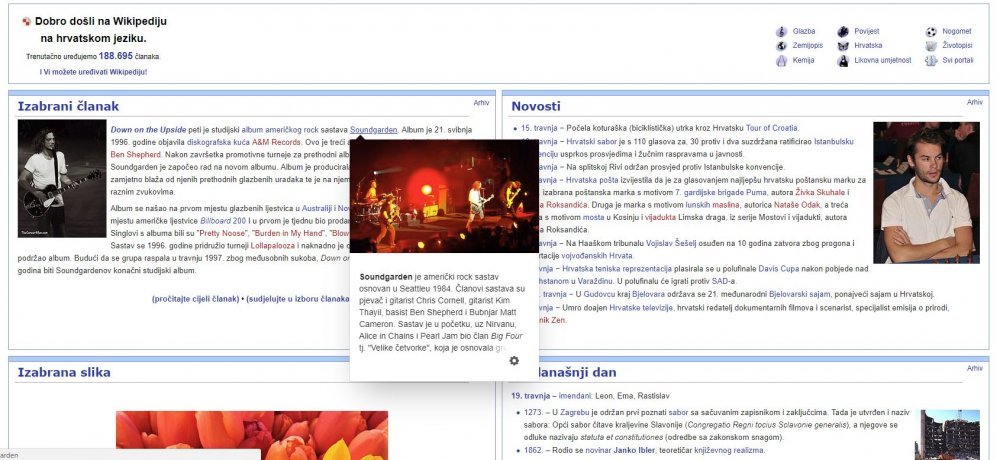Screen dimensions: 1000x460
Task: Click the tulips image under Izabrana slika
Action: 251,435
